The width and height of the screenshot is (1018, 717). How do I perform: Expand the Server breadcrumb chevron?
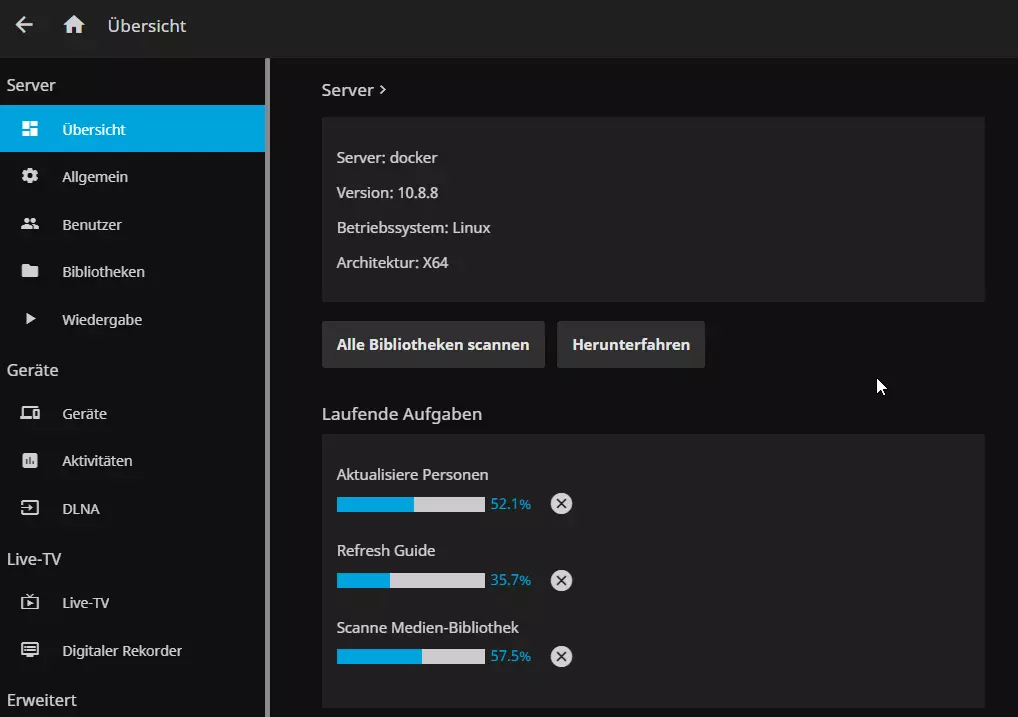(383, 90)
